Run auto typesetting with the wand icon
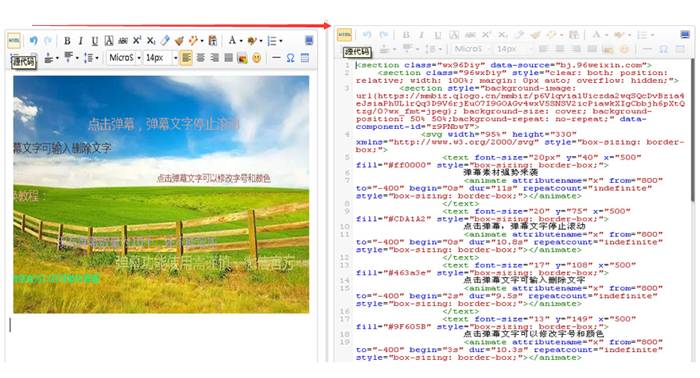This screenshot has height=378, width=700. click(193, 41)
